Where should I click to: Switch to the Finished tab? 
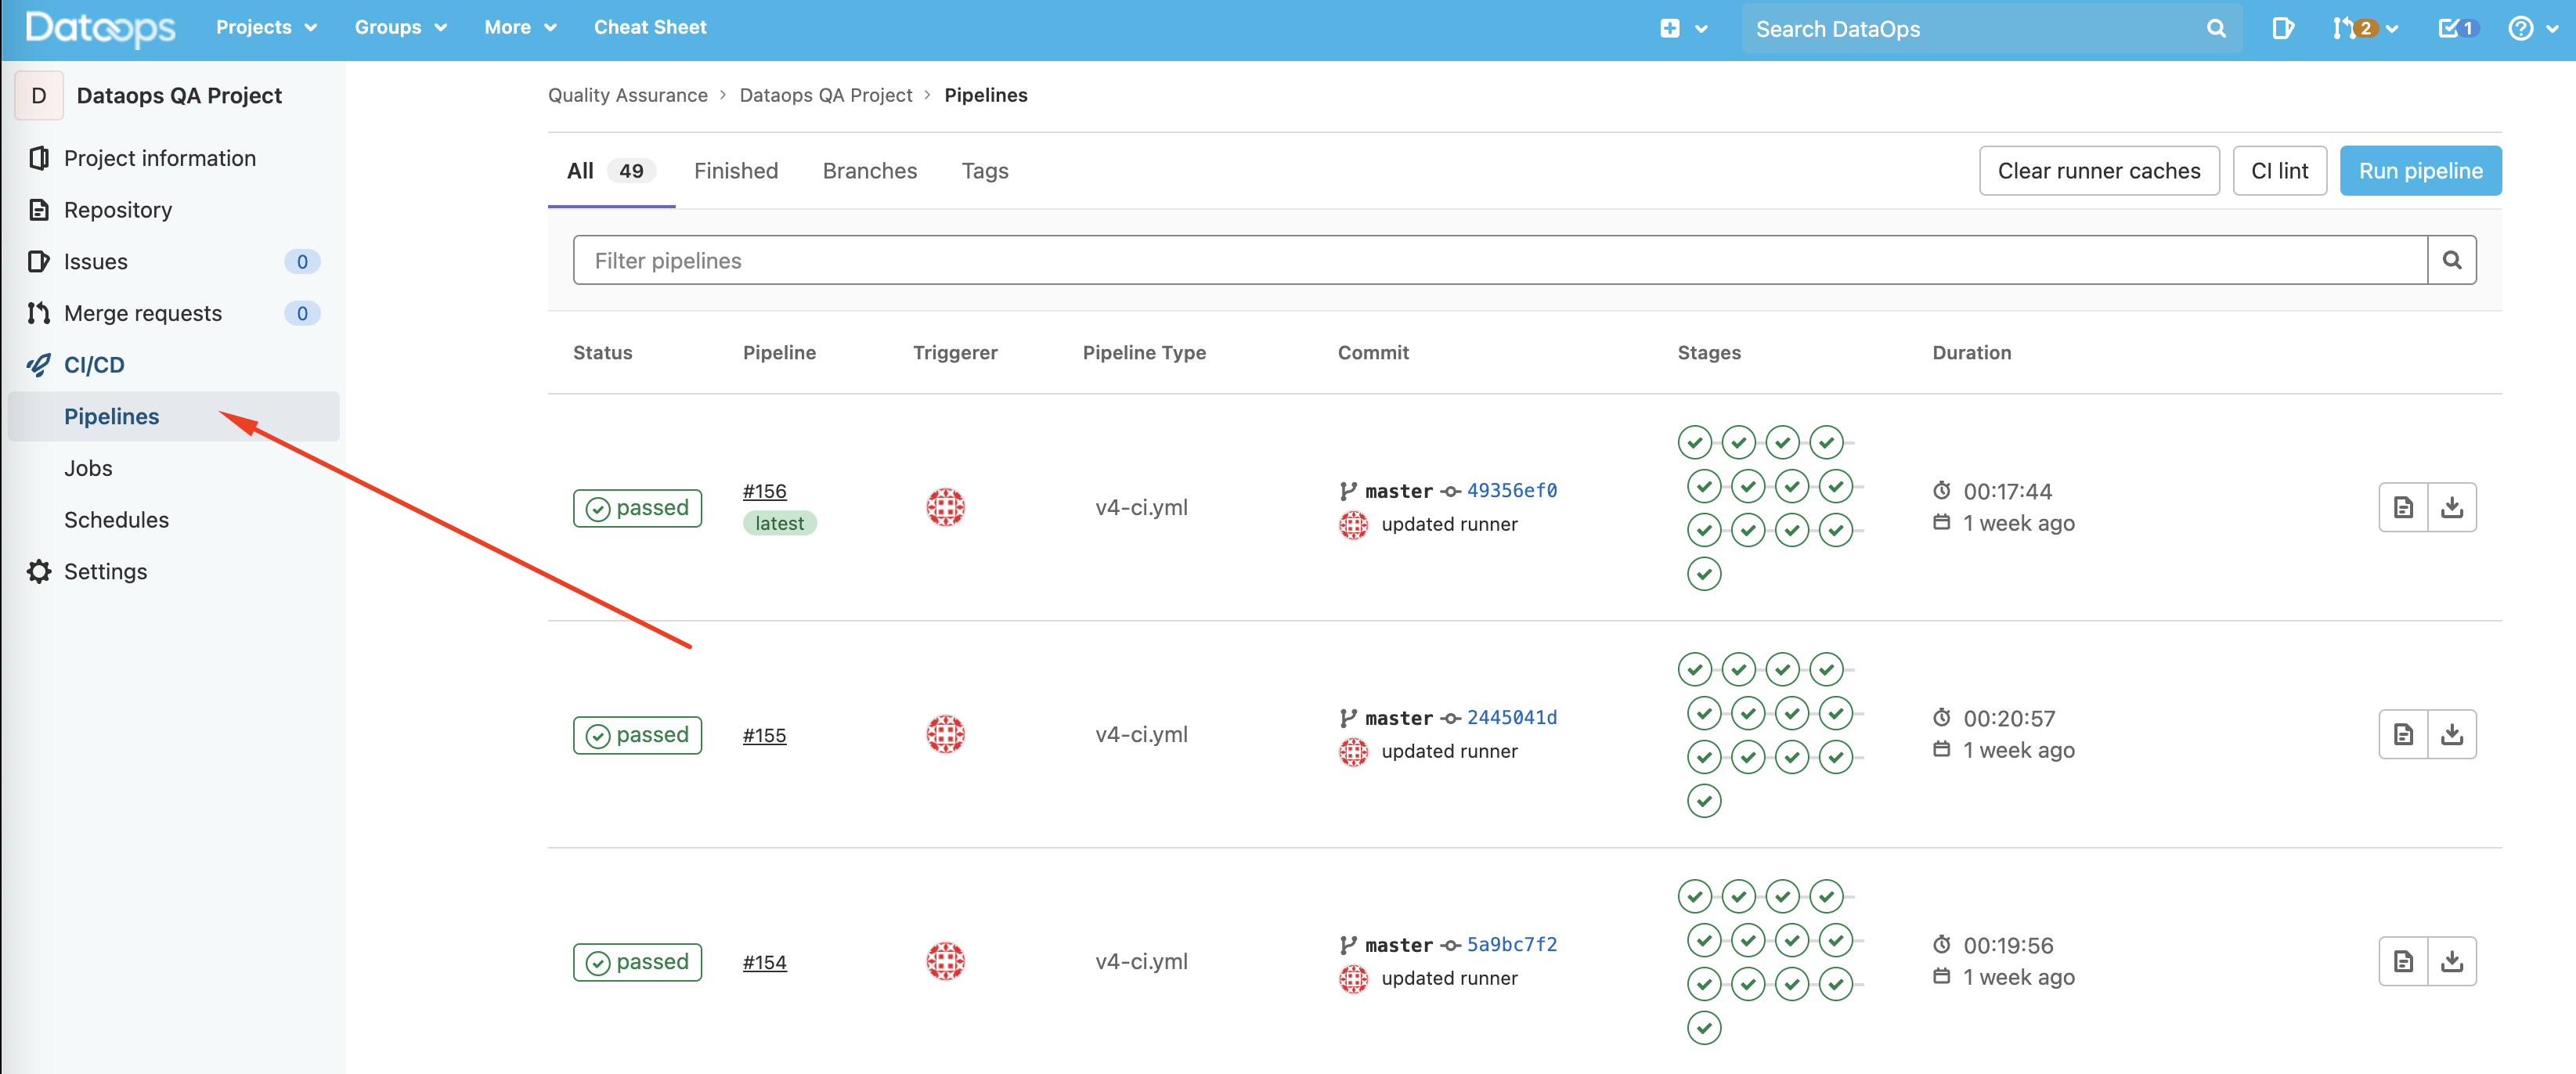click(736, 170)
